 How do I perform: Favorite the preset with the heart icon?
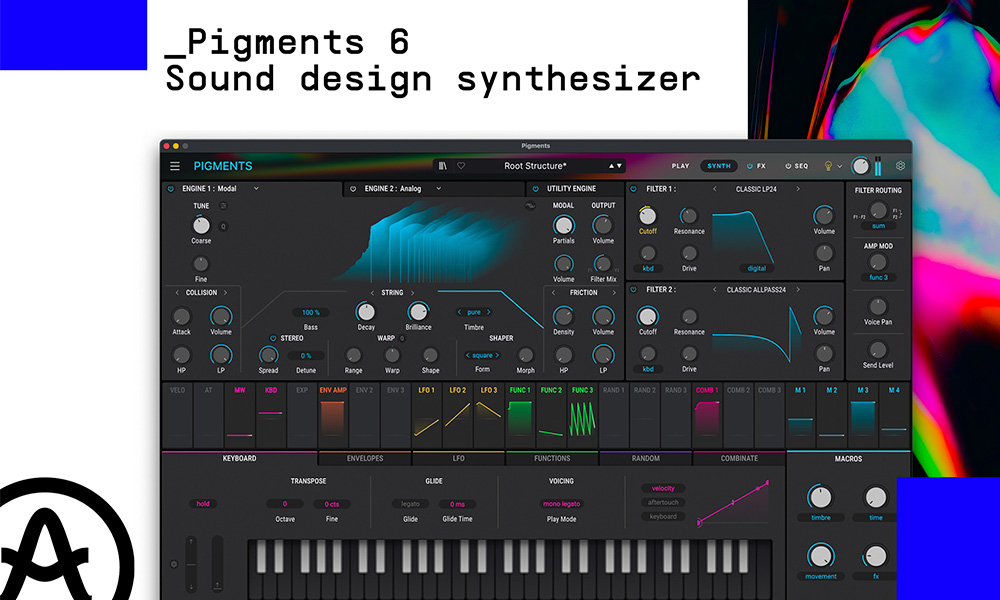pyautogui.click(x=461, y=166)
